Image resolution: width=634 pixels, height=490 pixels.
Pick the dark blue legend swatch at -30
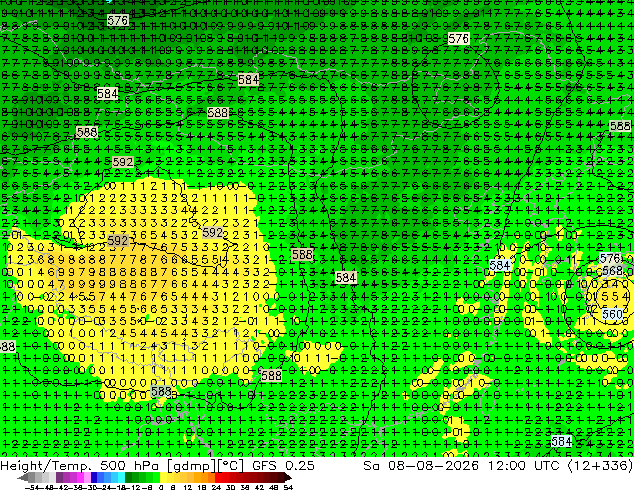tap(94, 478)
